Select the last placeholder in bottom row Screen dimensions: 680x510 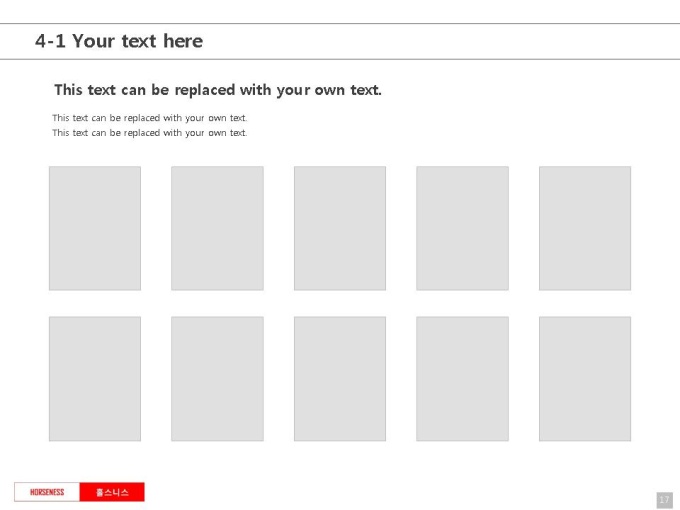tap(585, 379)
